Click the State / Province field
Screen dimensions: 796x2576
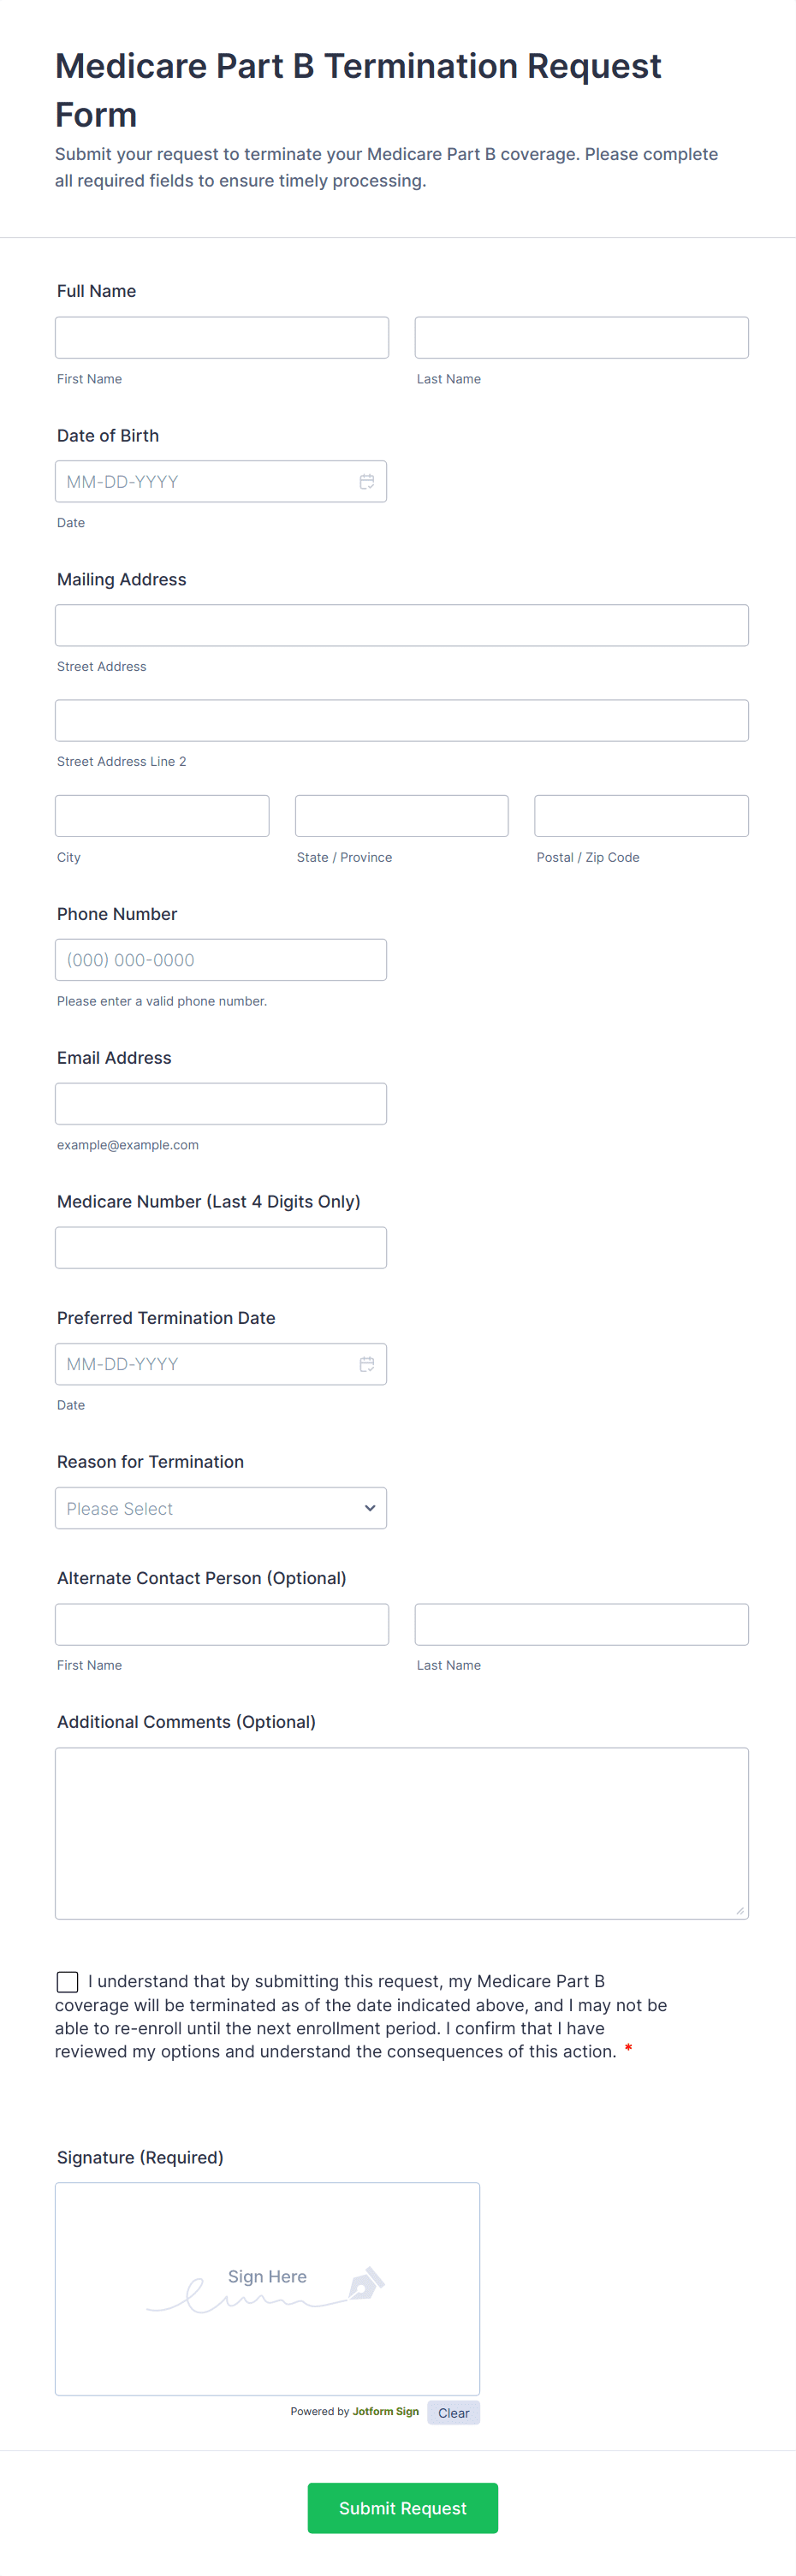tap(401, 816)
